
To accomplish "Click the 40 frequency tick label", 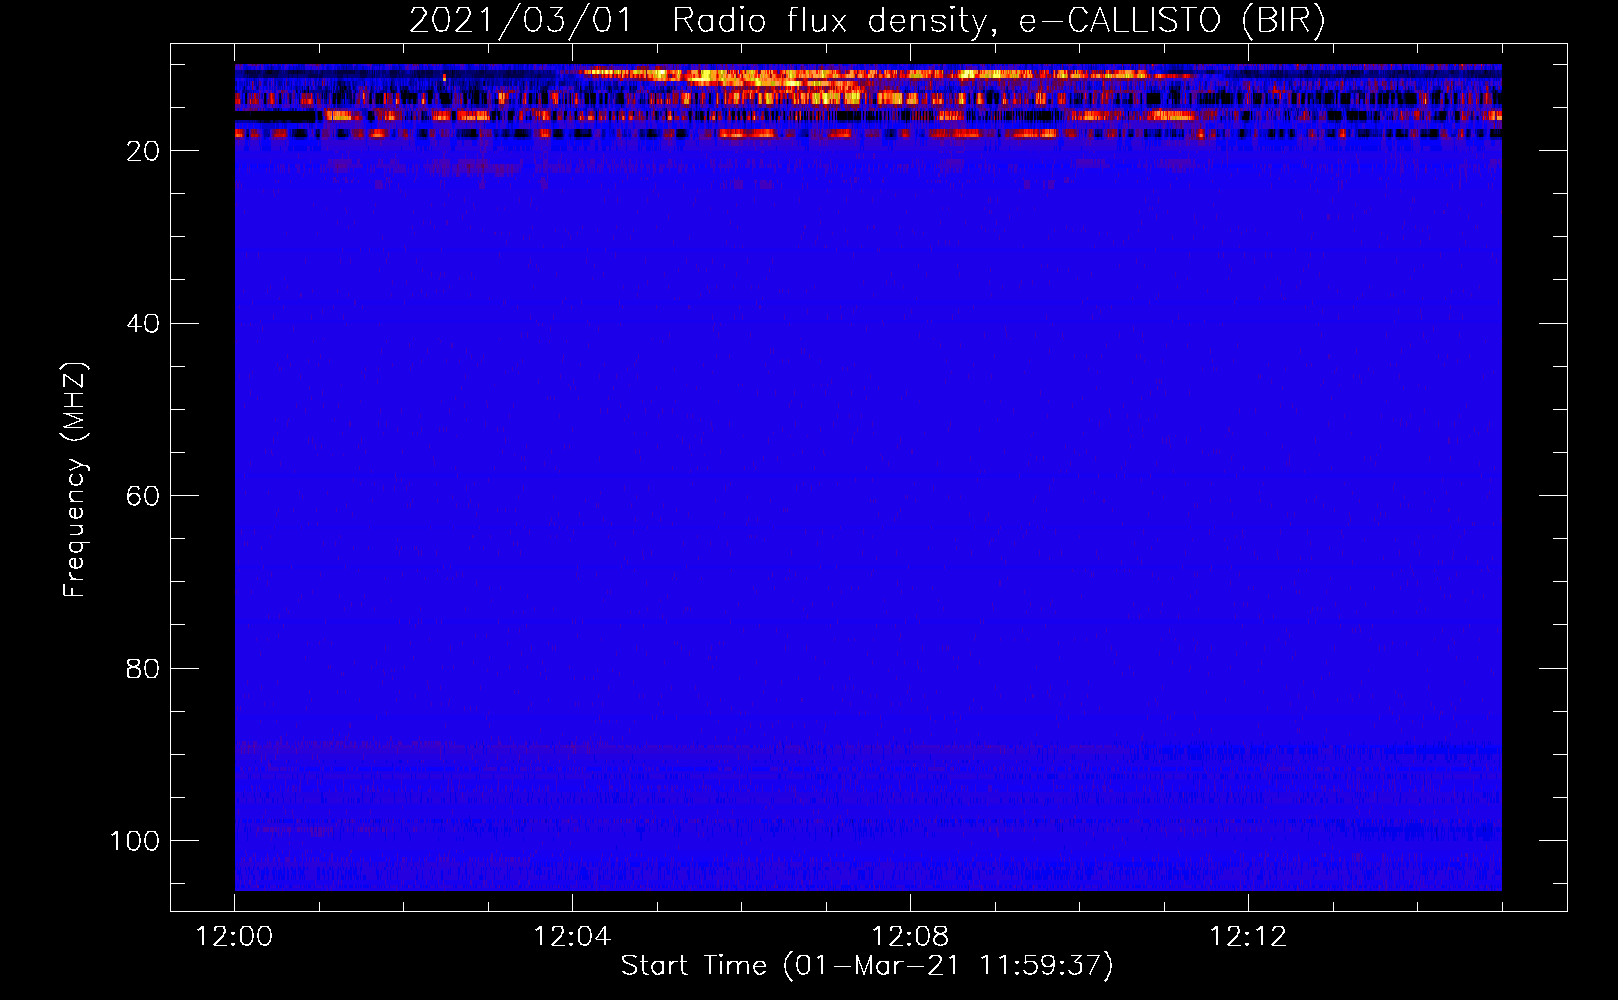I will 143,324.
